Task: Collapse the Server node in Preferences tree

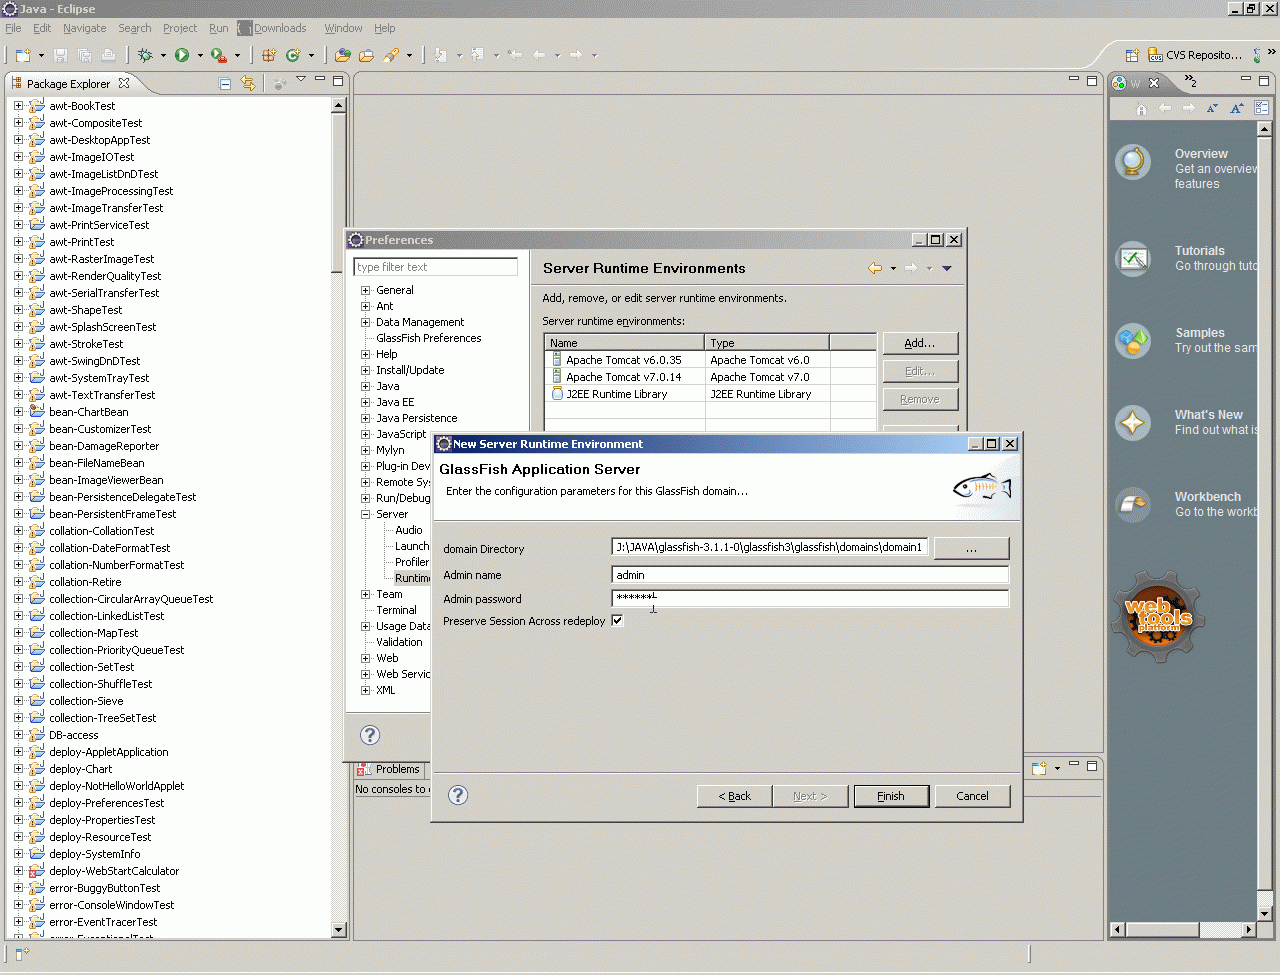Action: (366, 514)
